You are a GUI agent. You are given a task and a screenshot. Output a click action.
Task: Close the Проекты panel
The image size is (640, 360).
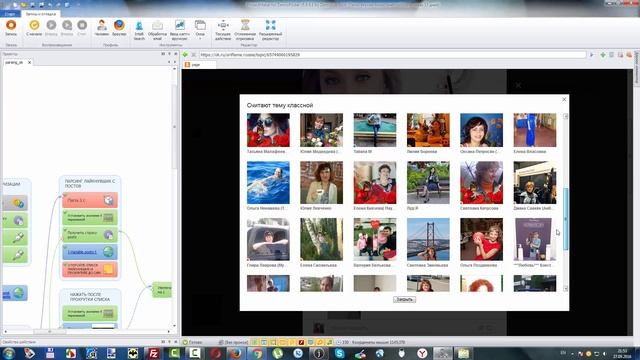point(176,54)
